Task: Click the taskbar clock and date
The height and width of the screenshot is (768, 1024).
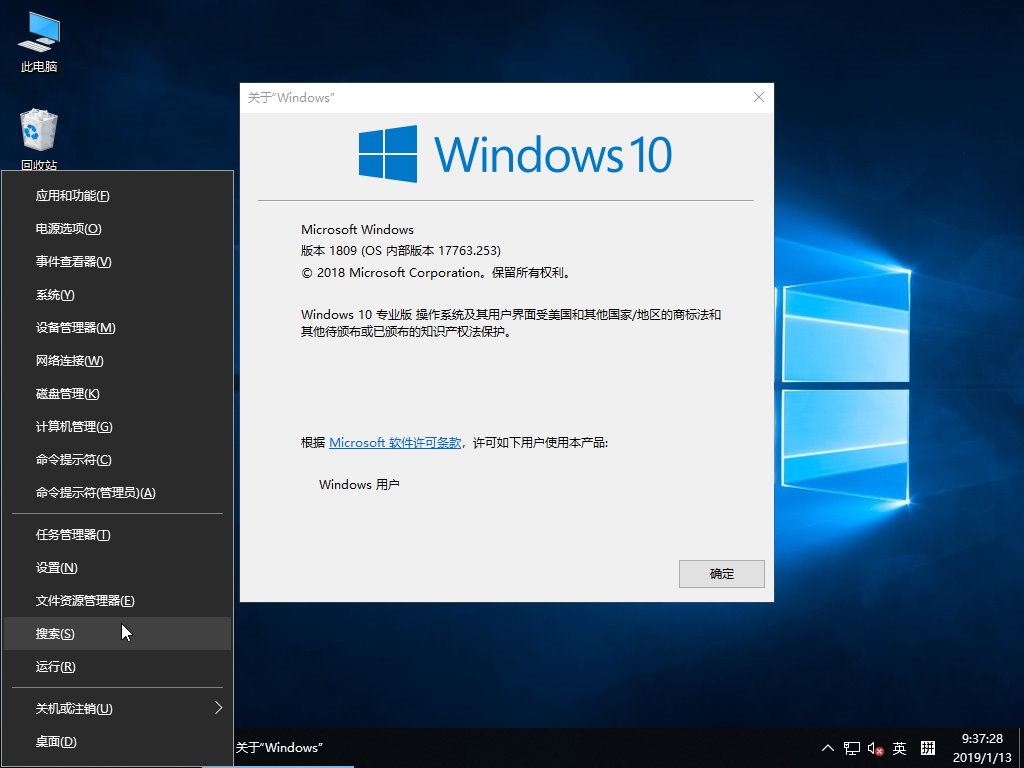Action: tap(981, 748)
